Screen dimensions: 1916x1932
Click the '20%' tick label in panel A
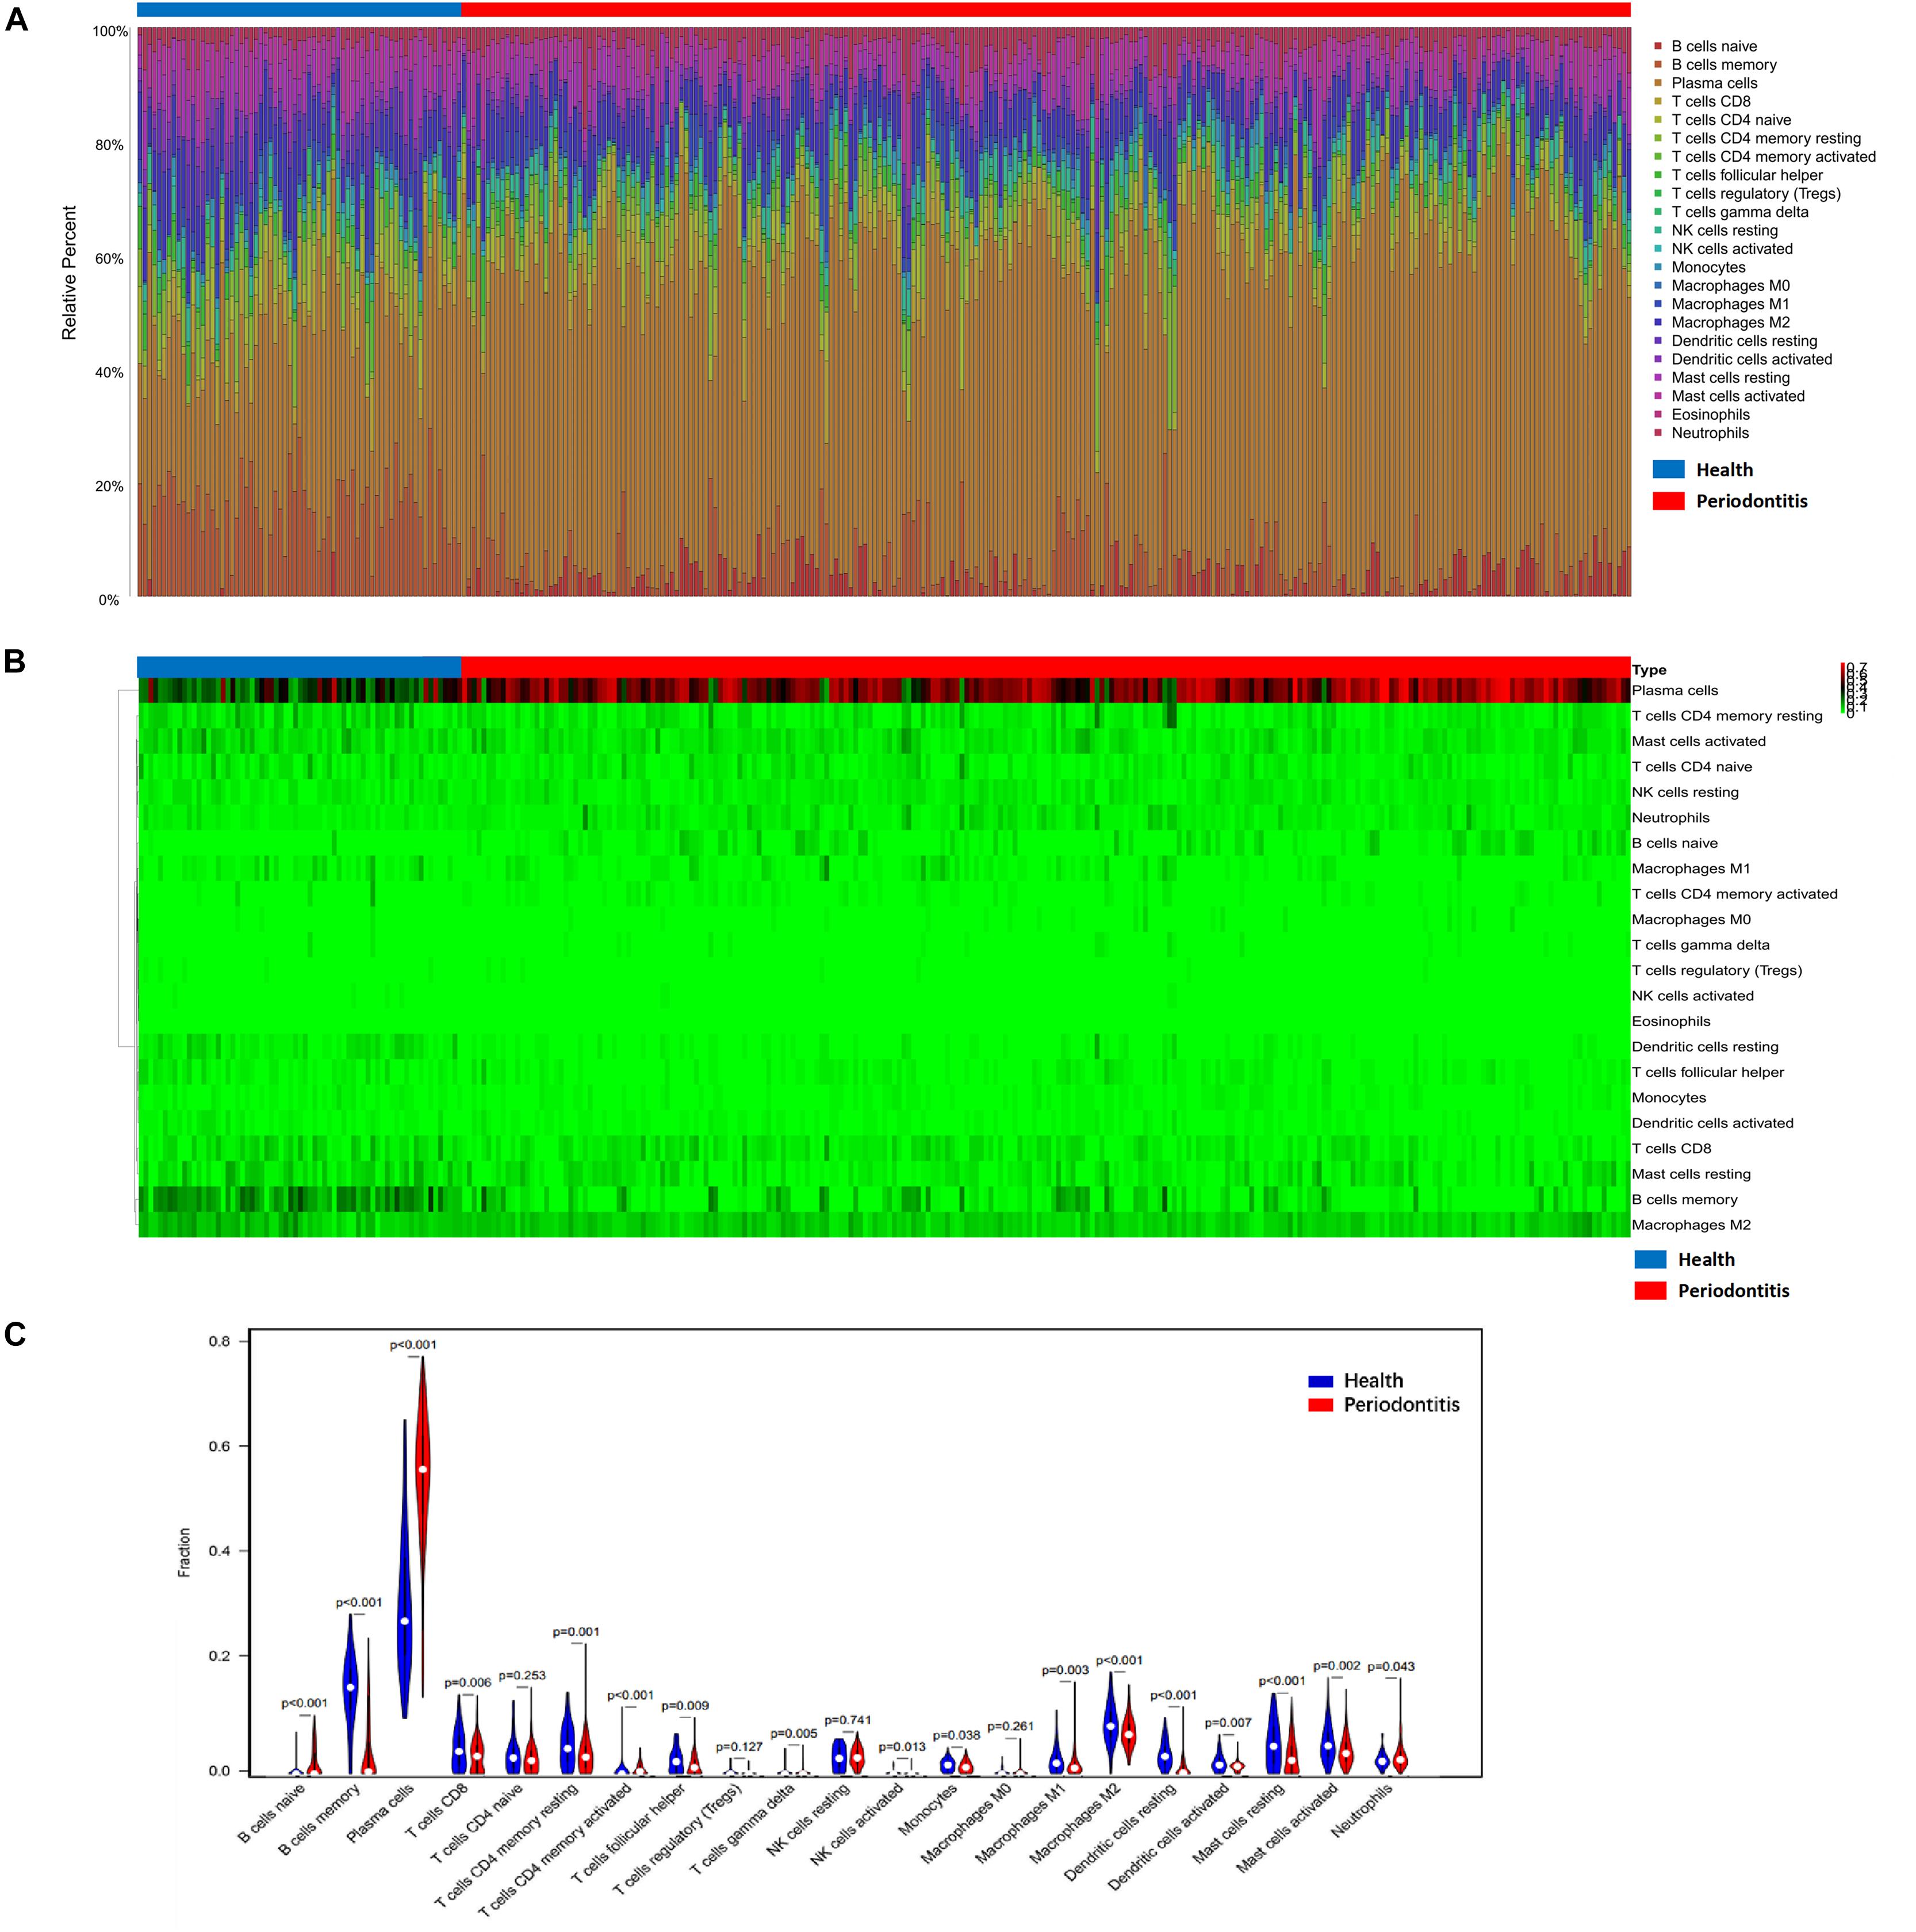pos(110,486)
